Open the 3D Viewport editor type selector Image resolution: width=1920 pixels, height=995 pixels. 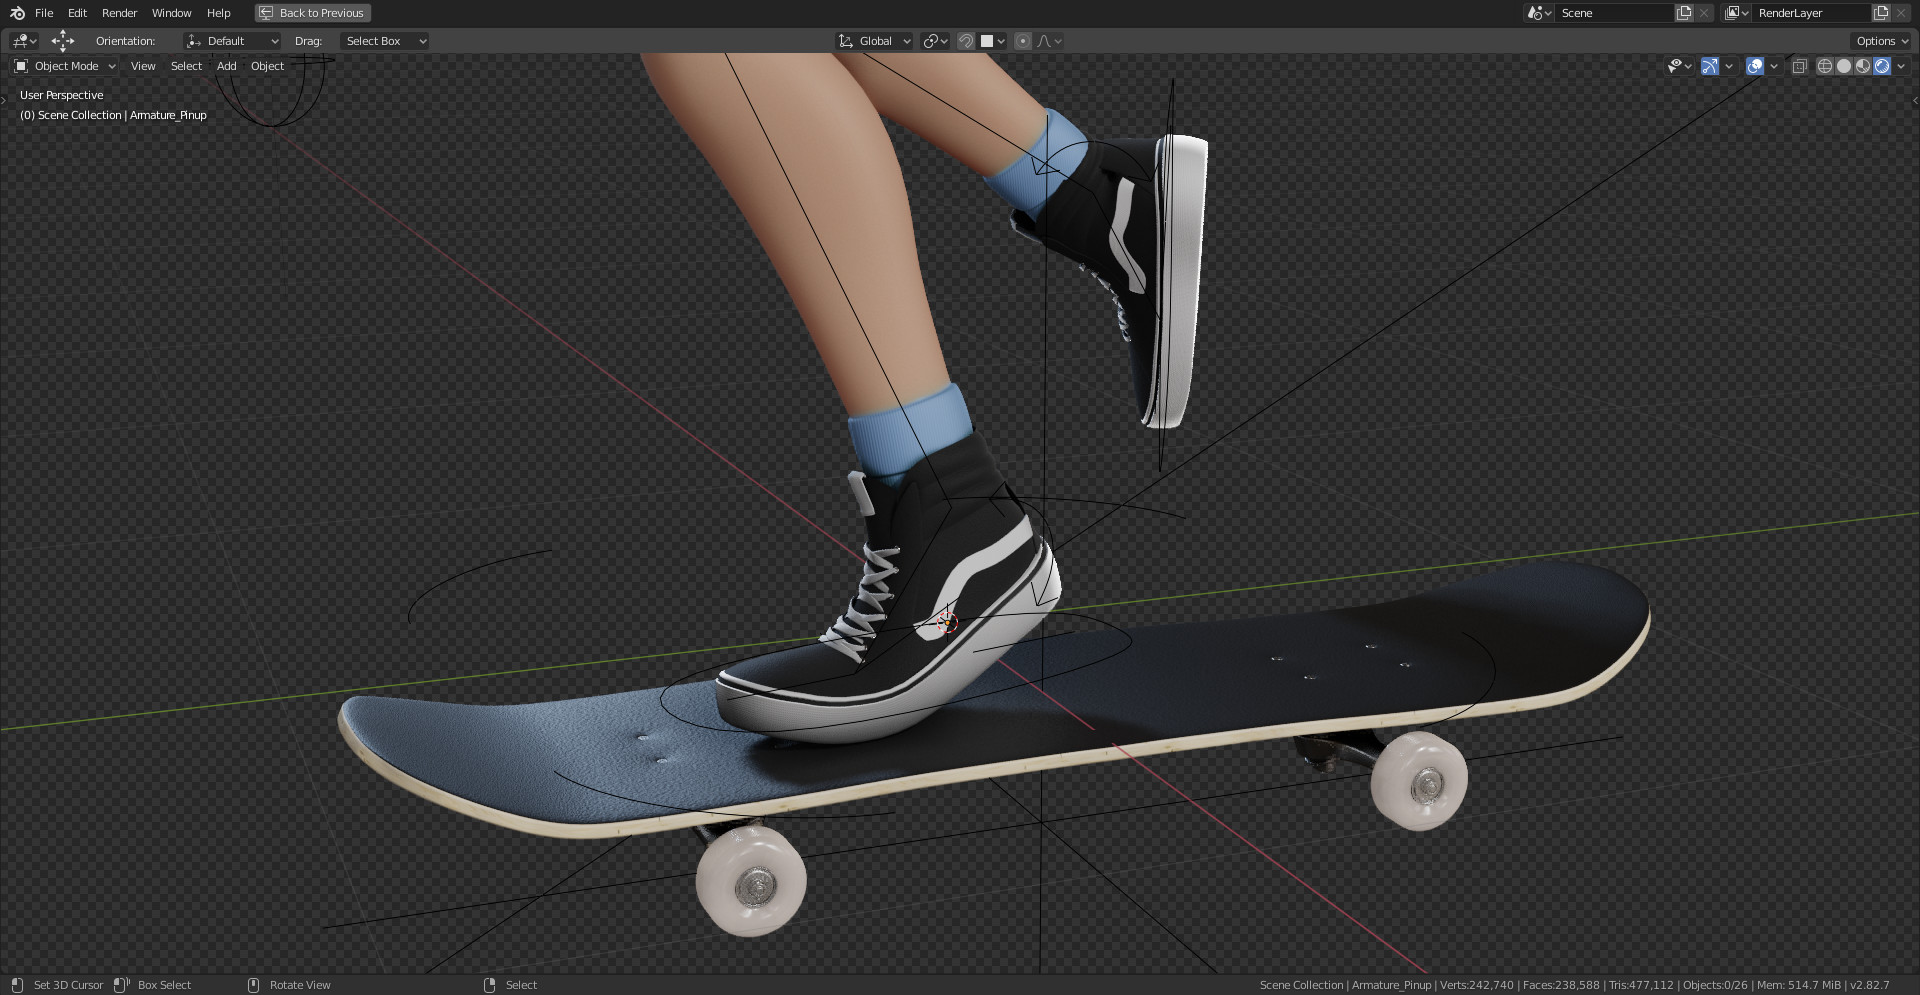[24, 41]
